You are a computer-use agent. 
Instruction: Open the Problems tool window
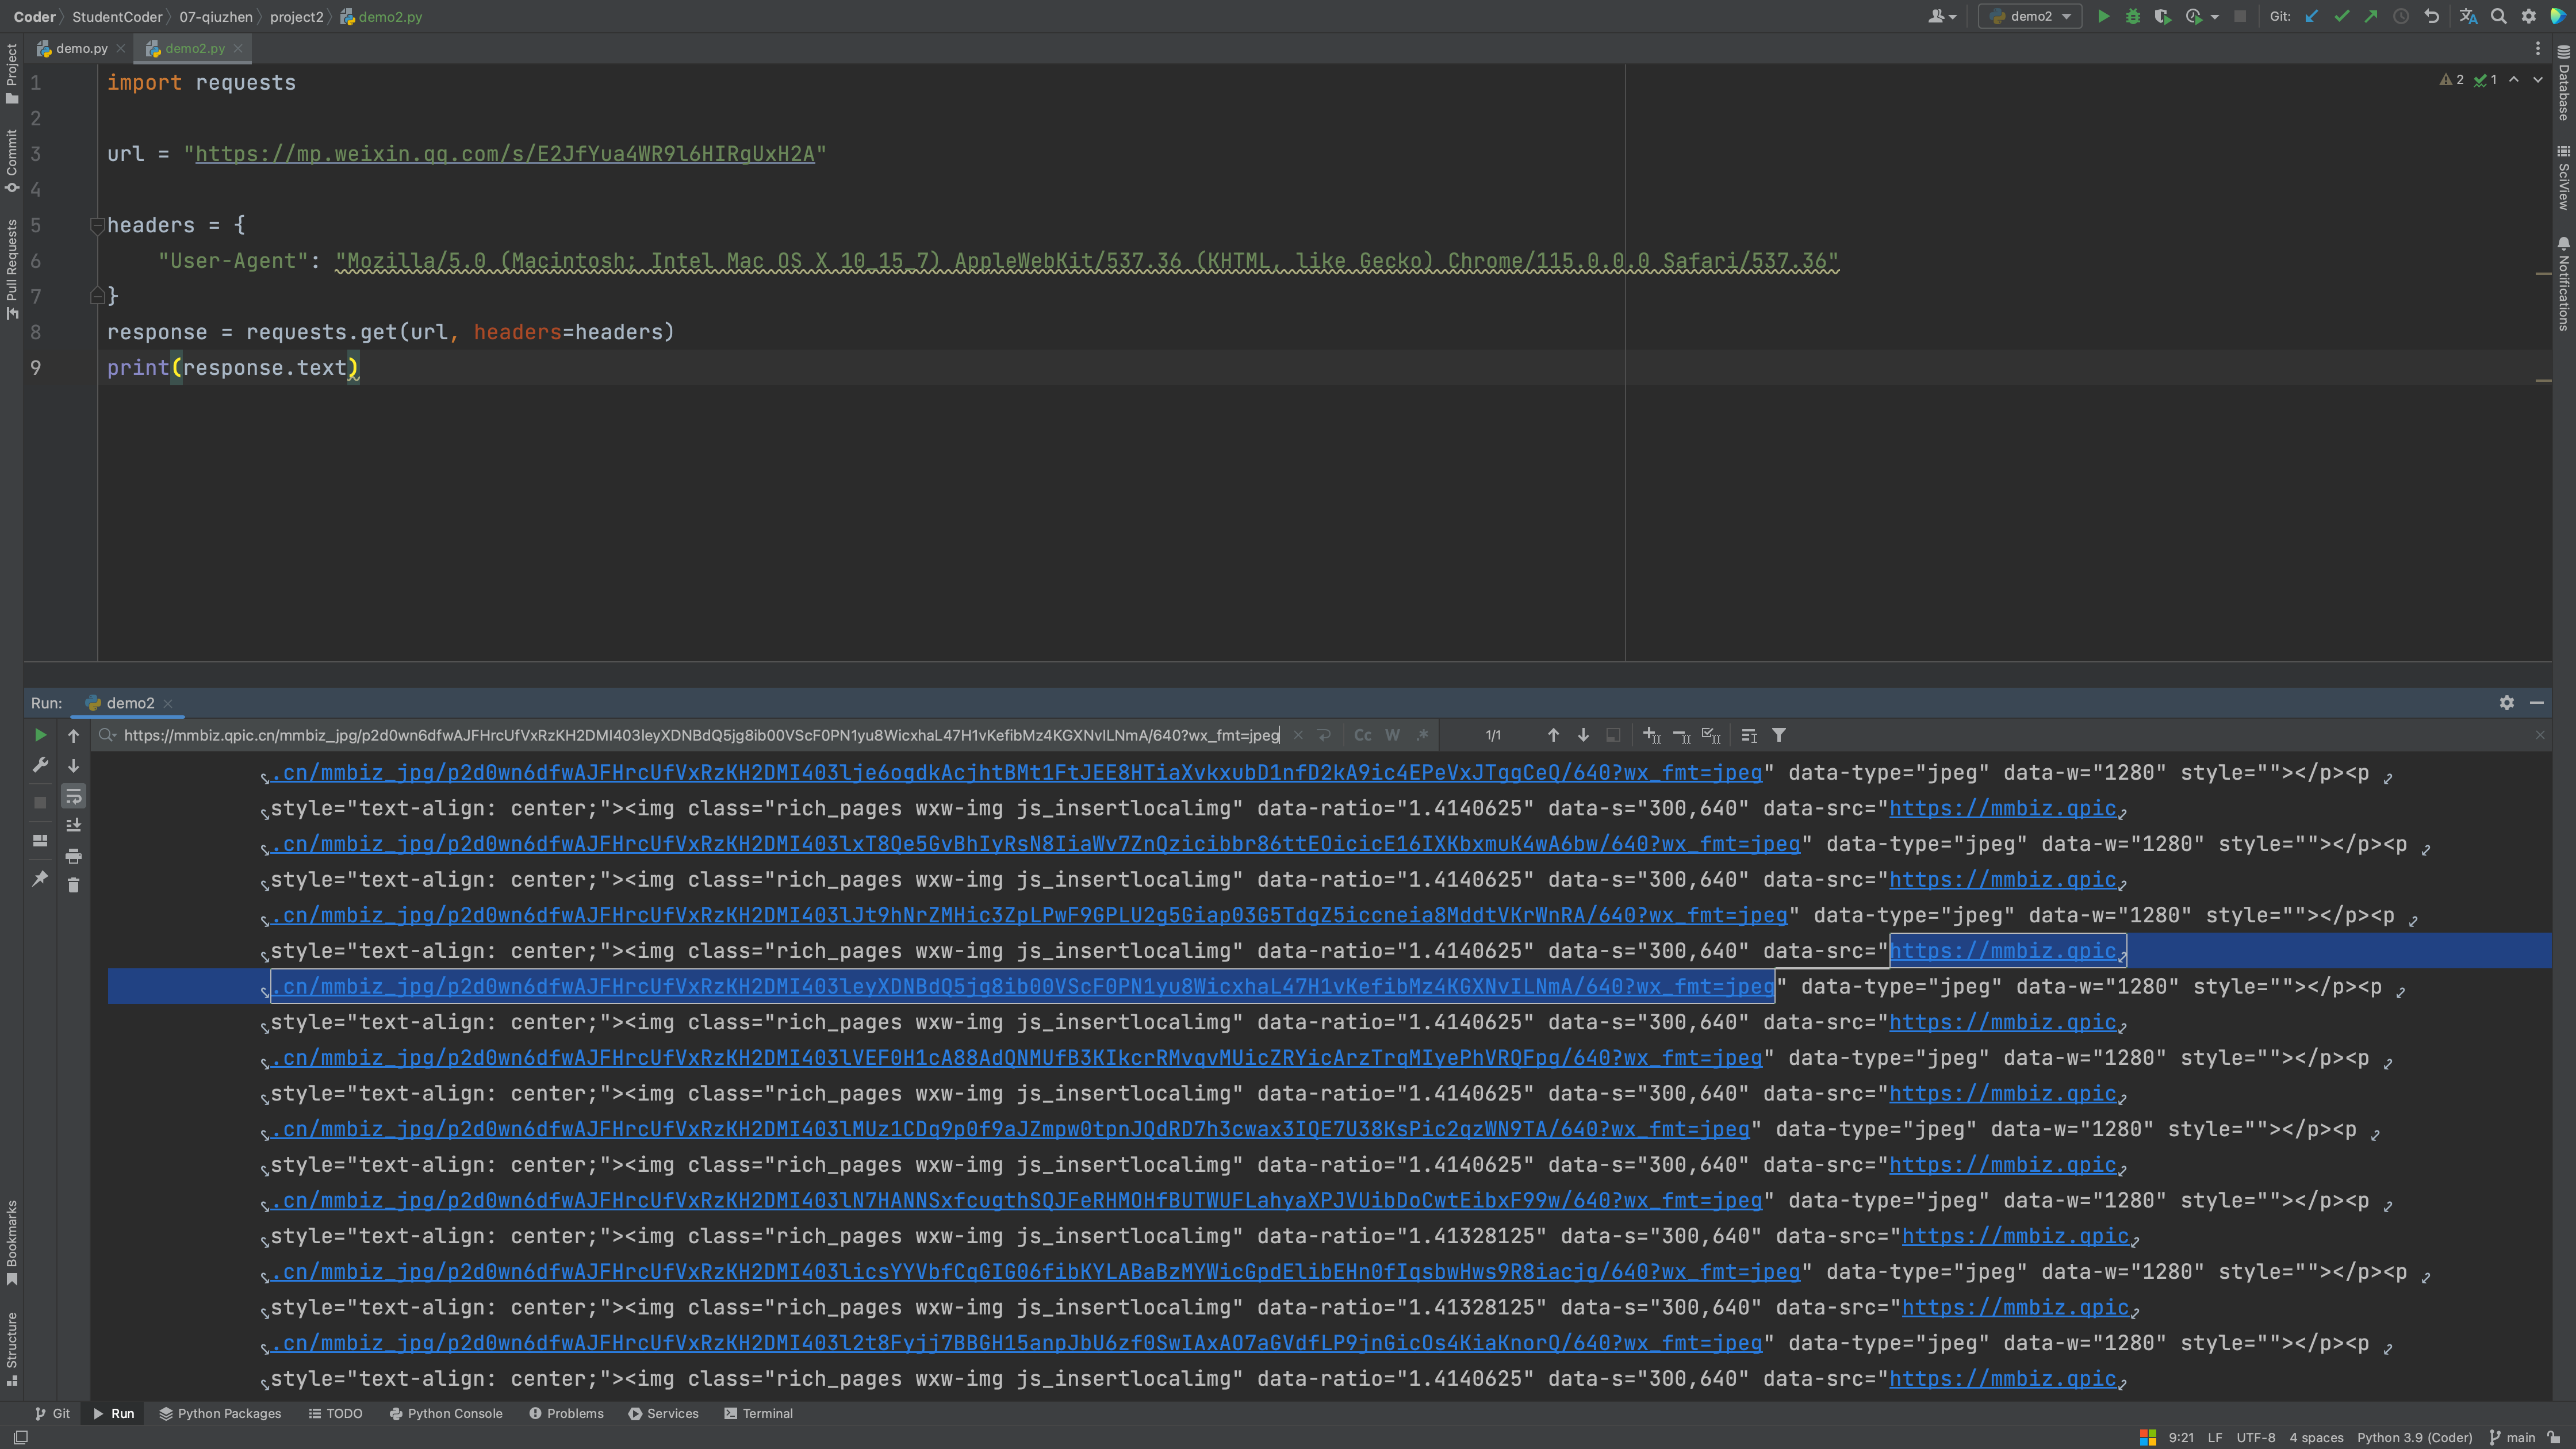(566, 1413)
